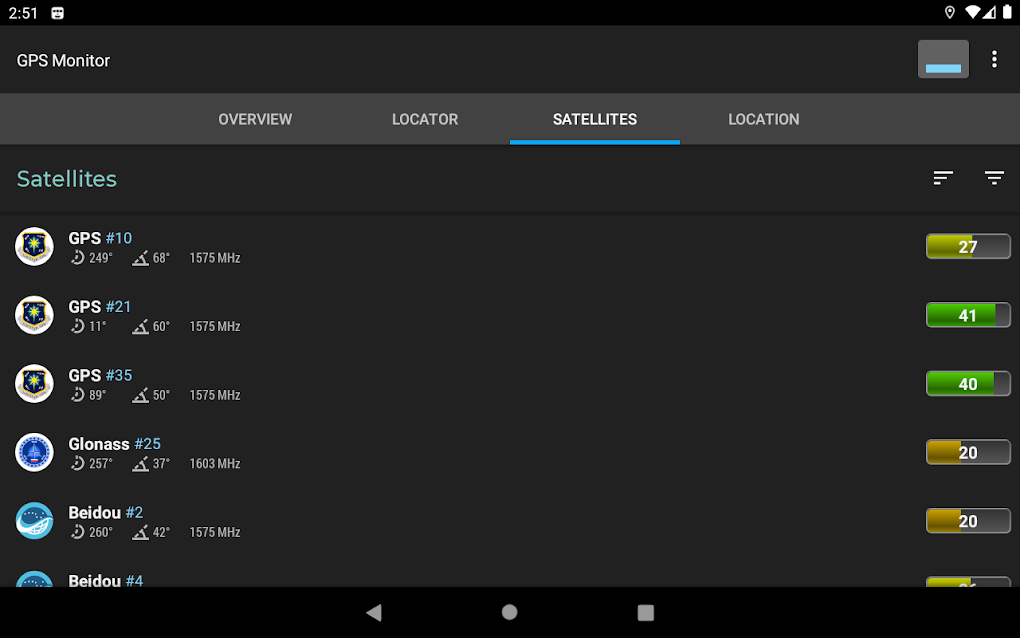Image resolution: width=1020 pixels, height=638 pixels.
Task: Switch to the LOCATION tab
Action: pos(763,119)
